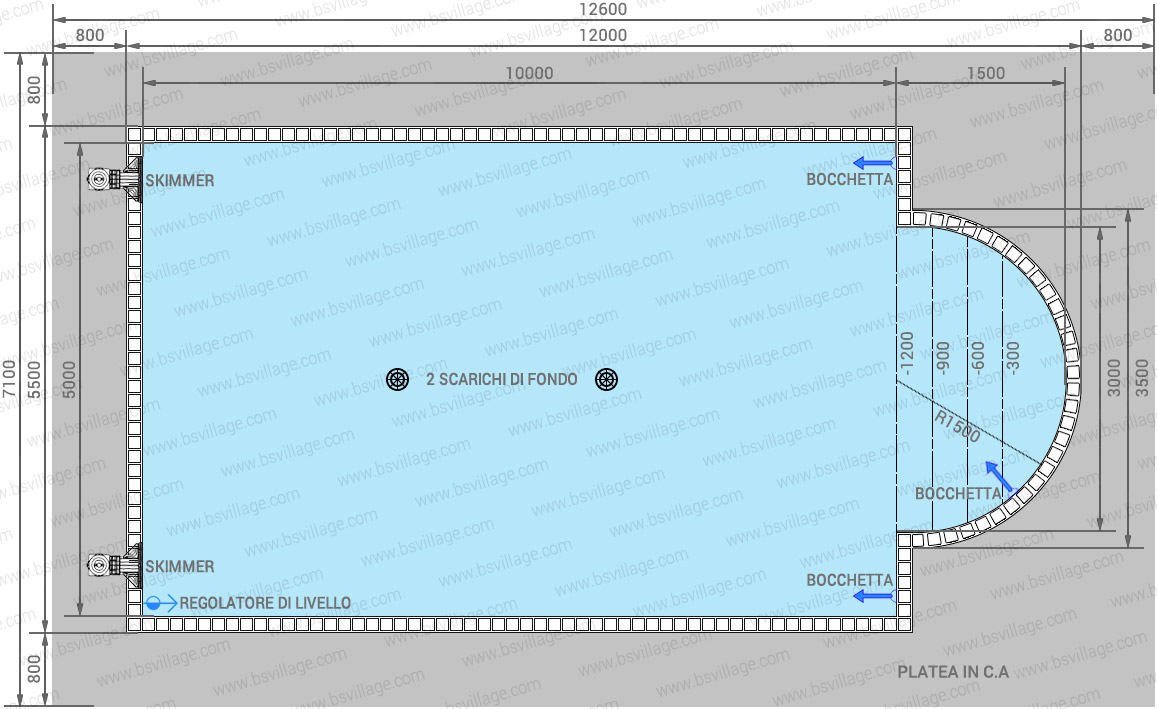This screenshot has width=1157, height=709.
Task: Click the R1500 radius annotation
Action: click(x=957, y=427)
